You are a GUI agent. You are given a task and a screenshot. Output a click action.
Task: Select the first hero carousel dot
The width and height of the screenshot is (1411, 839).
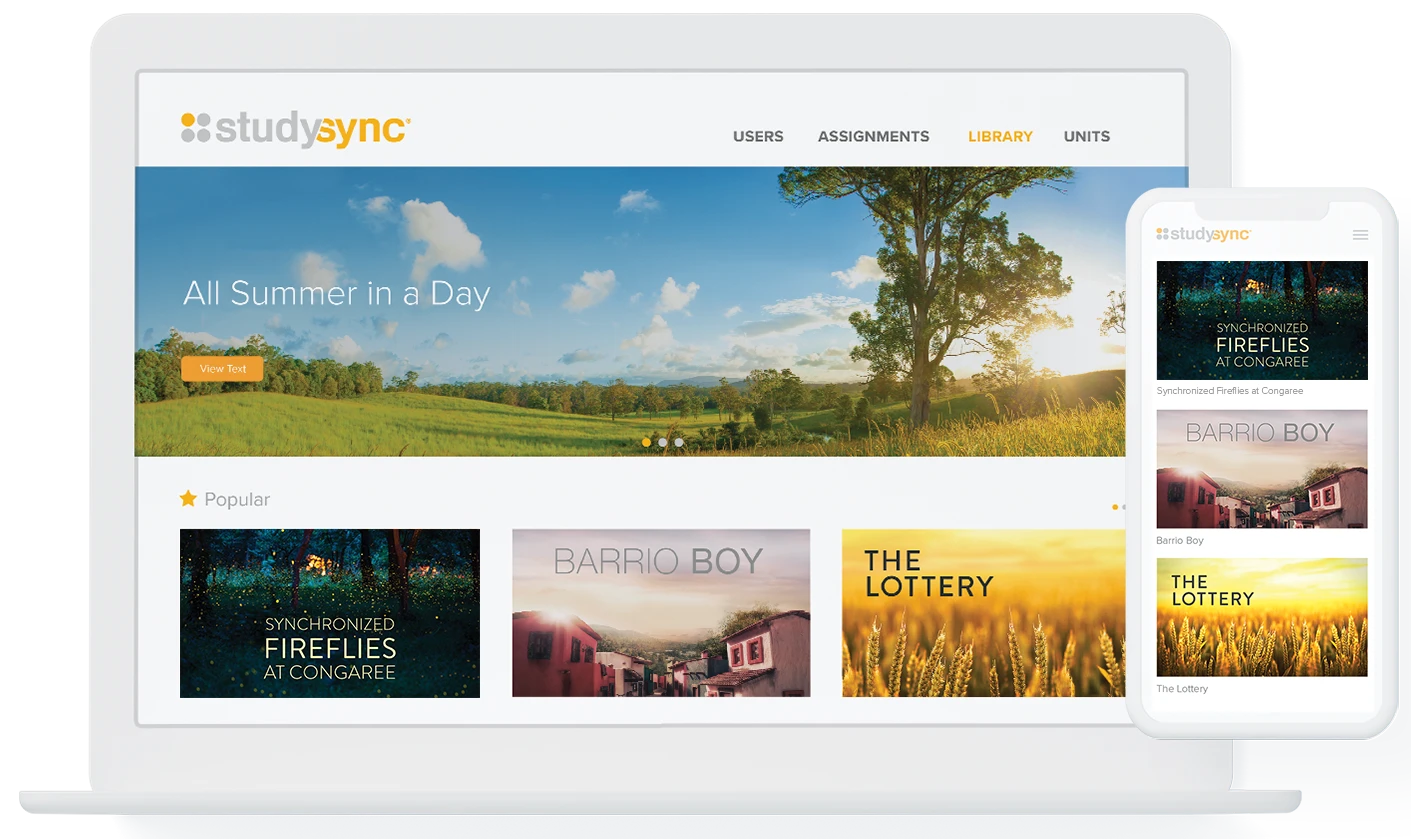point(646,442)
